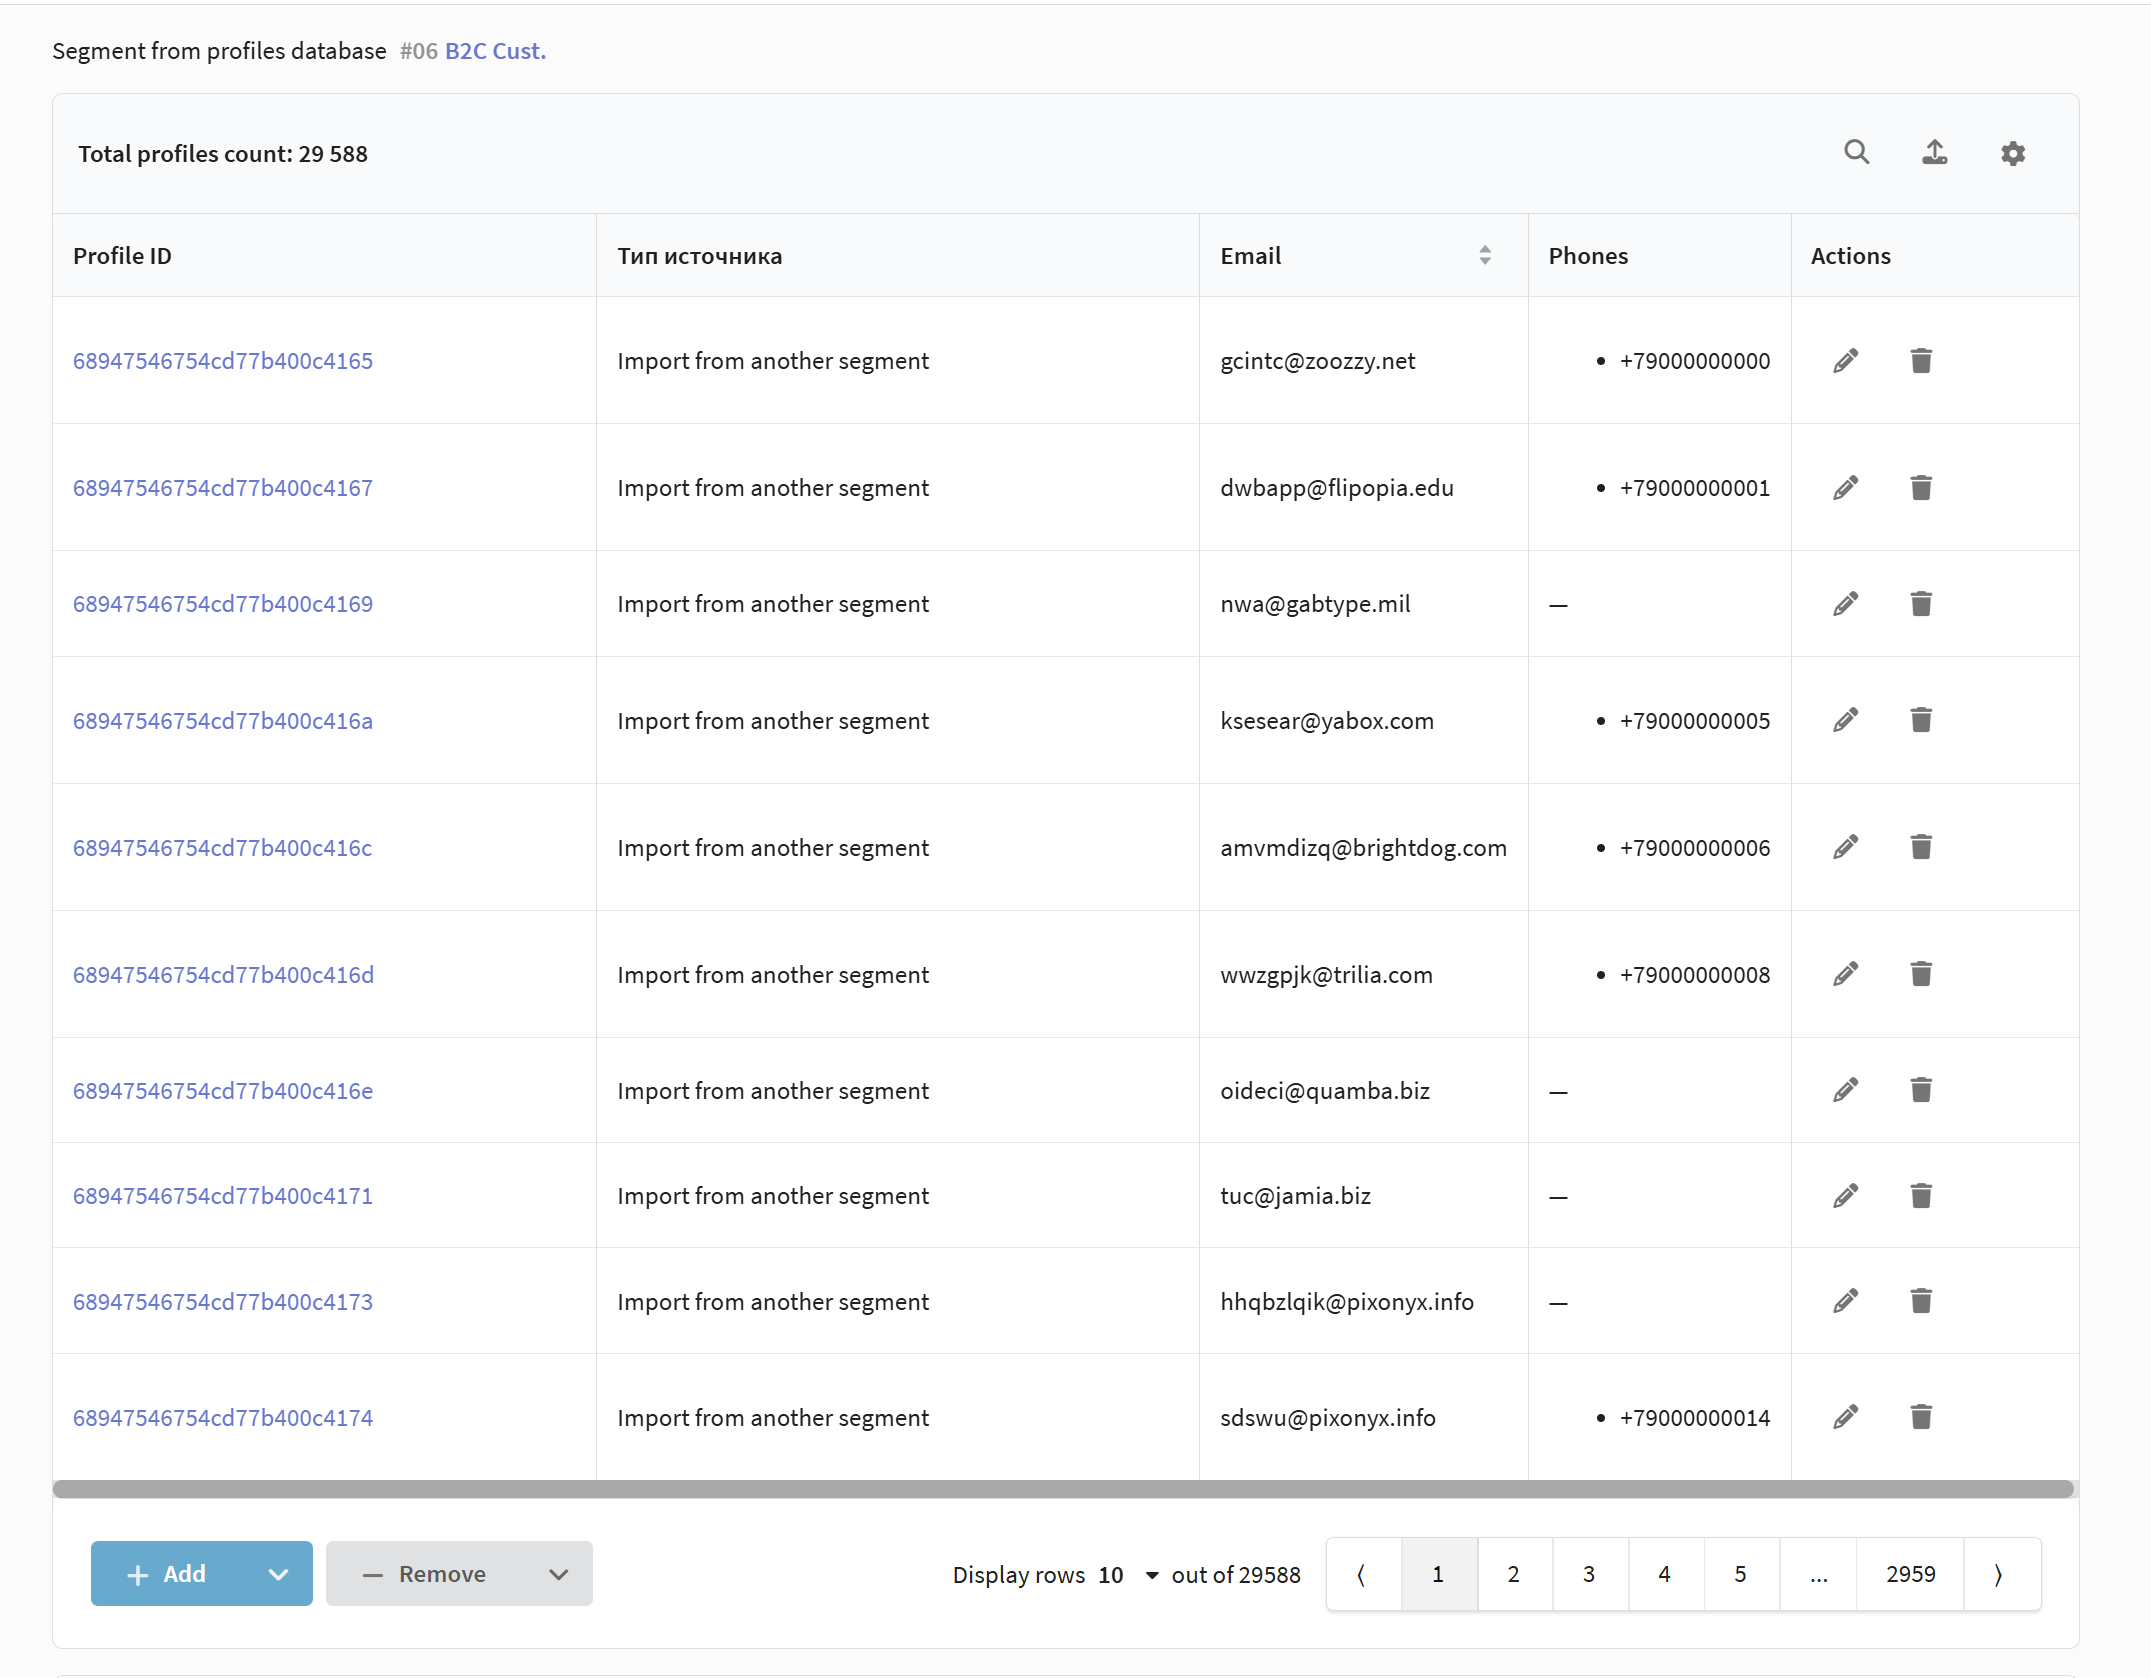Sort table by Email column

coord(1484,256)
